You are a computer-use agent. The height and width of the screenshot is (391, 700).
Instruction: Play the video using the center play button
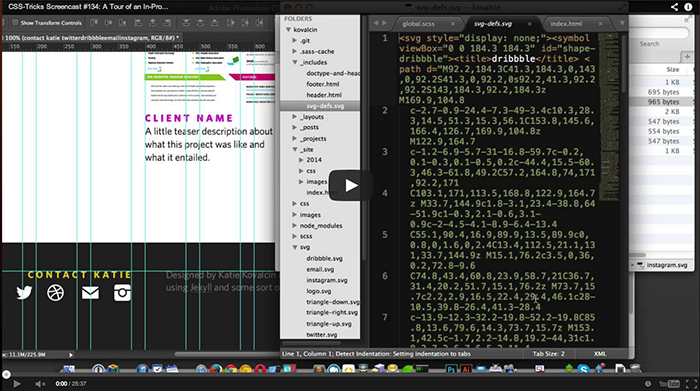(x=351, y=185)
